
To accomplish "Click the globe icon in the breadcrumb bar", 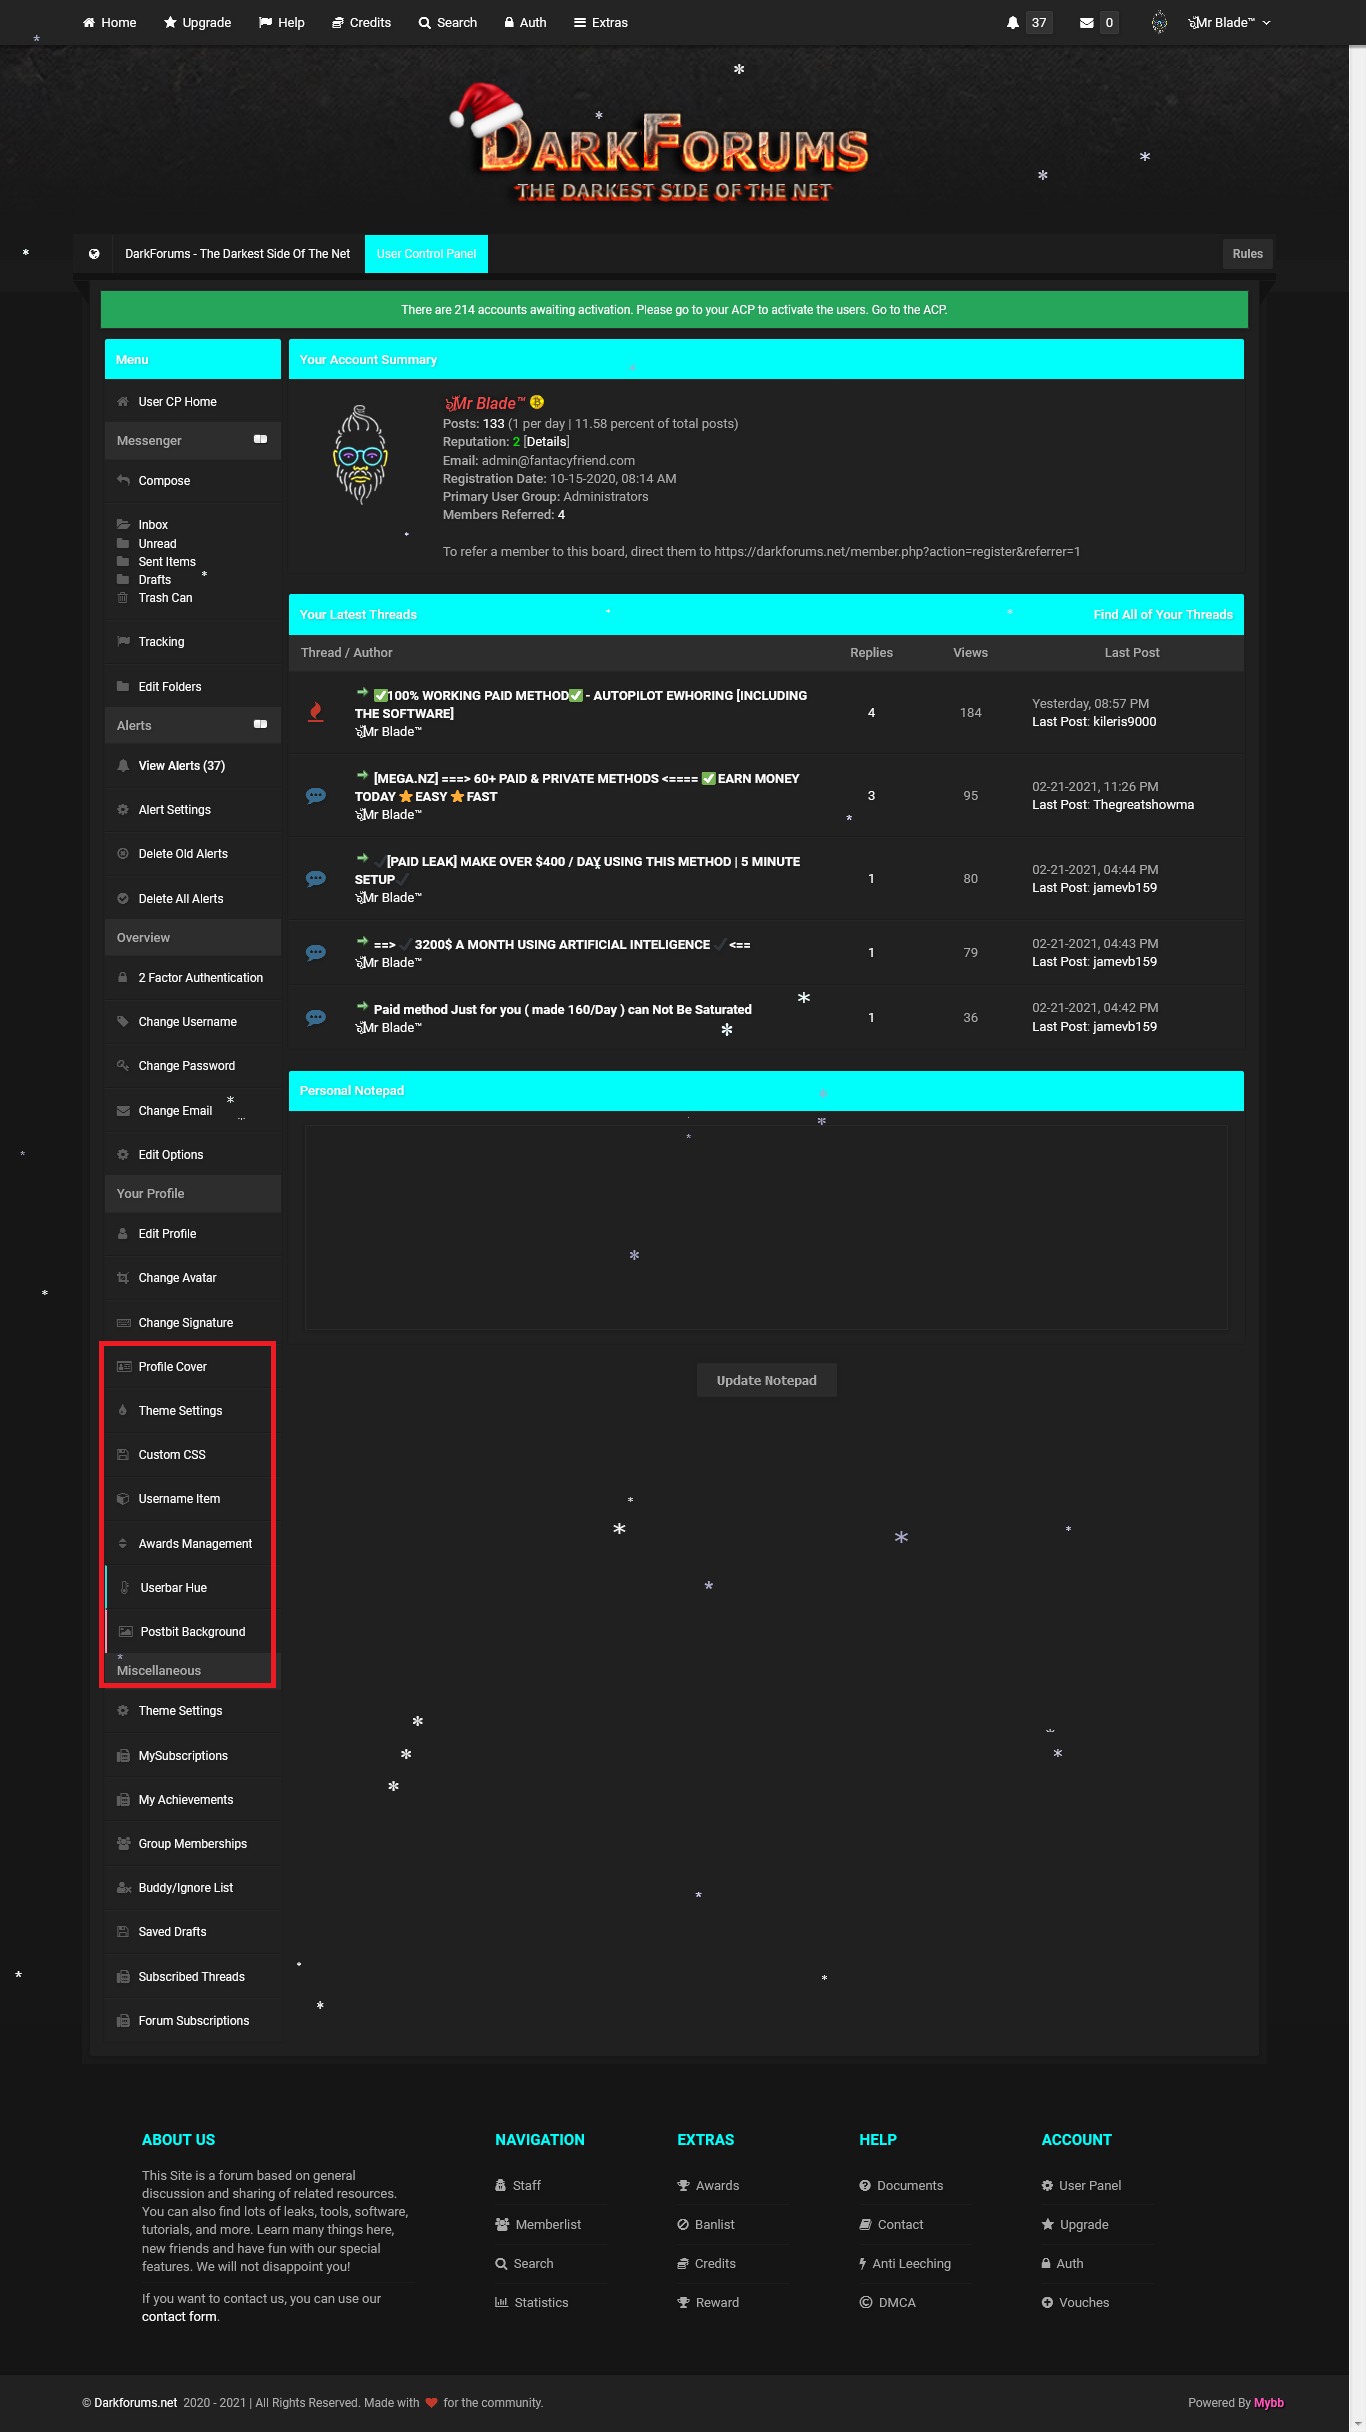I will pos(94,254).
